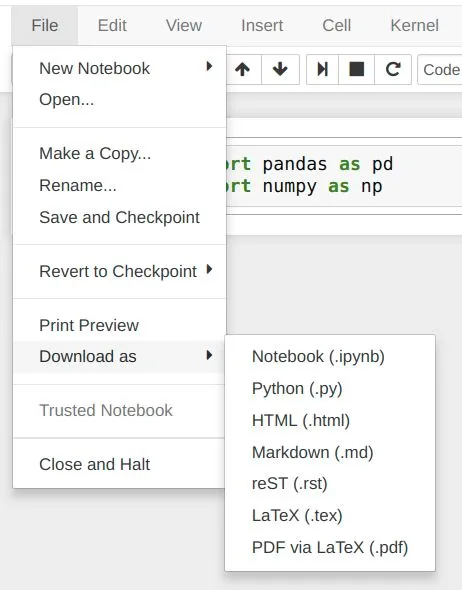Select Download as menu entry
The width and height of the screenshot is (462, 590).
coord(120,356)
